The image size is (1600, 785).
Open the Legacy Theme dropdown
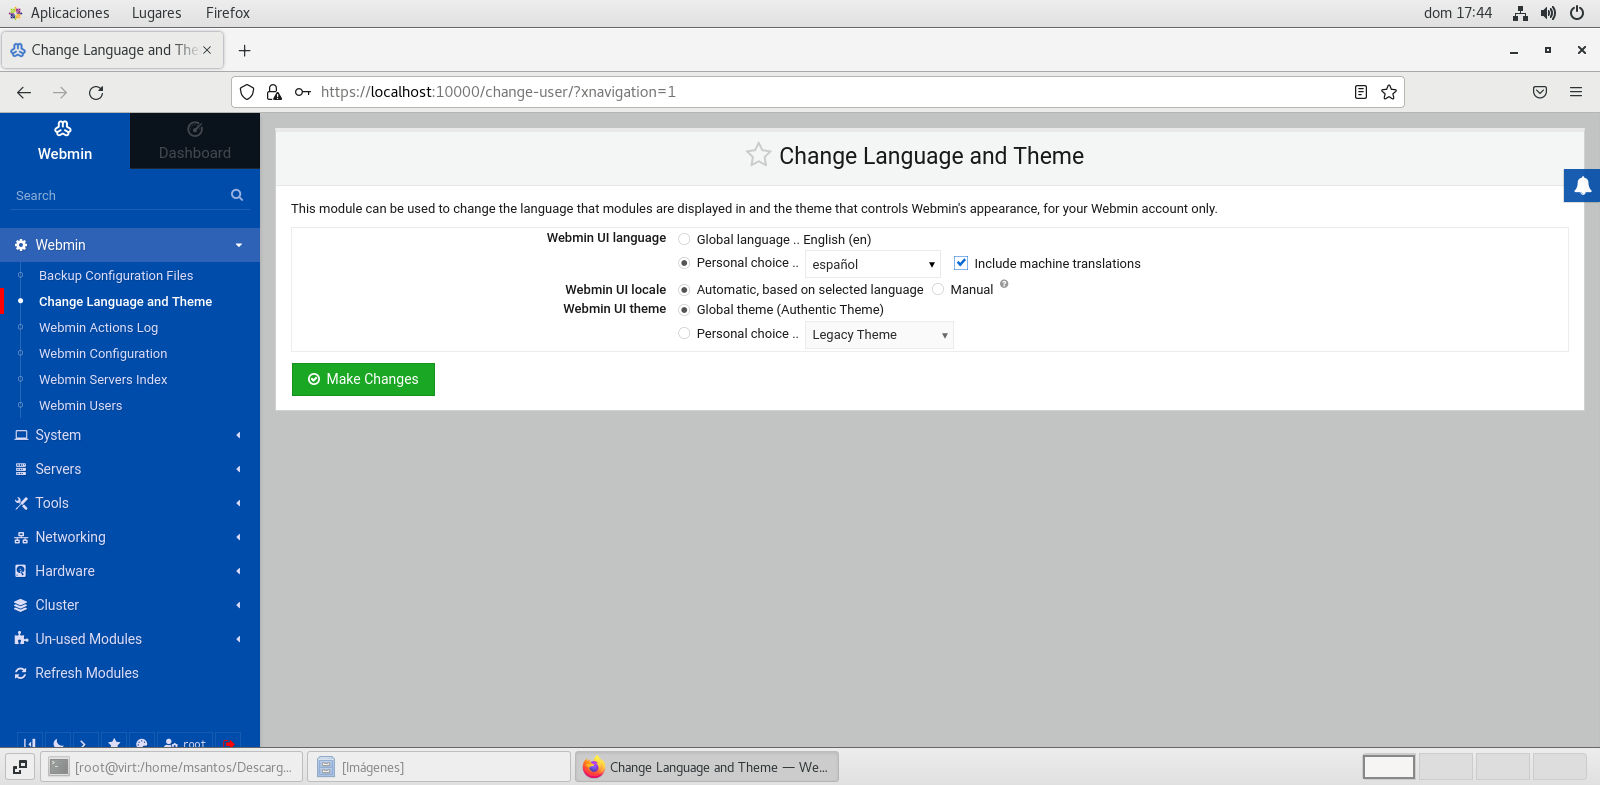pos(879,335)
